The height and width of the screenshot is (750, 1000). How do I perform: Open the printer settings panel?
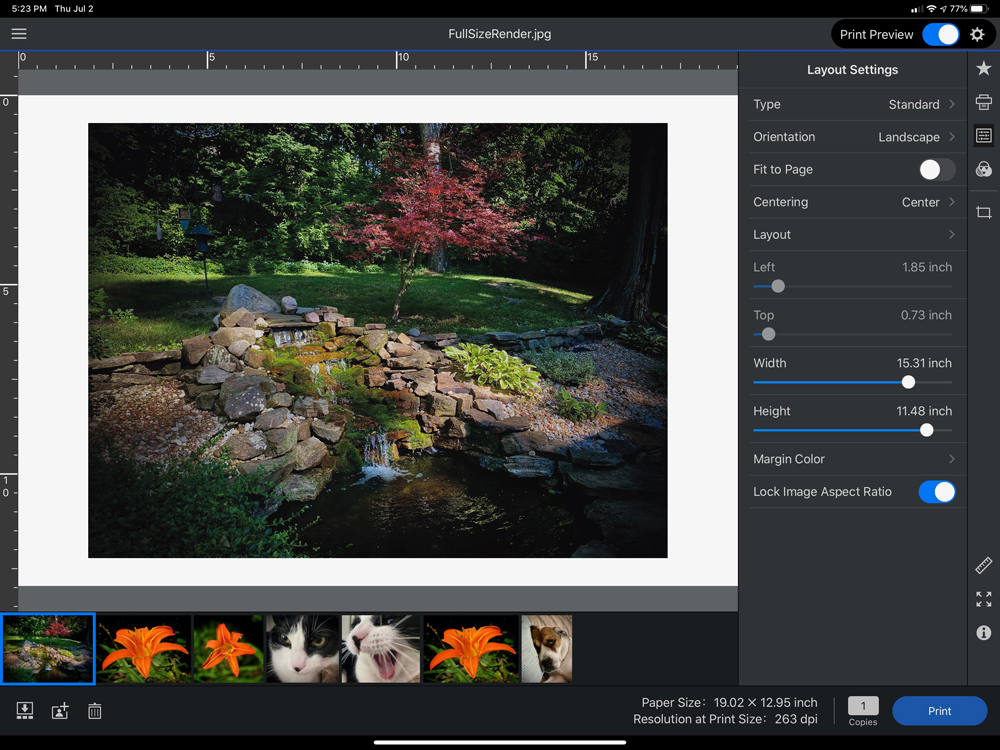pos(983,102)
